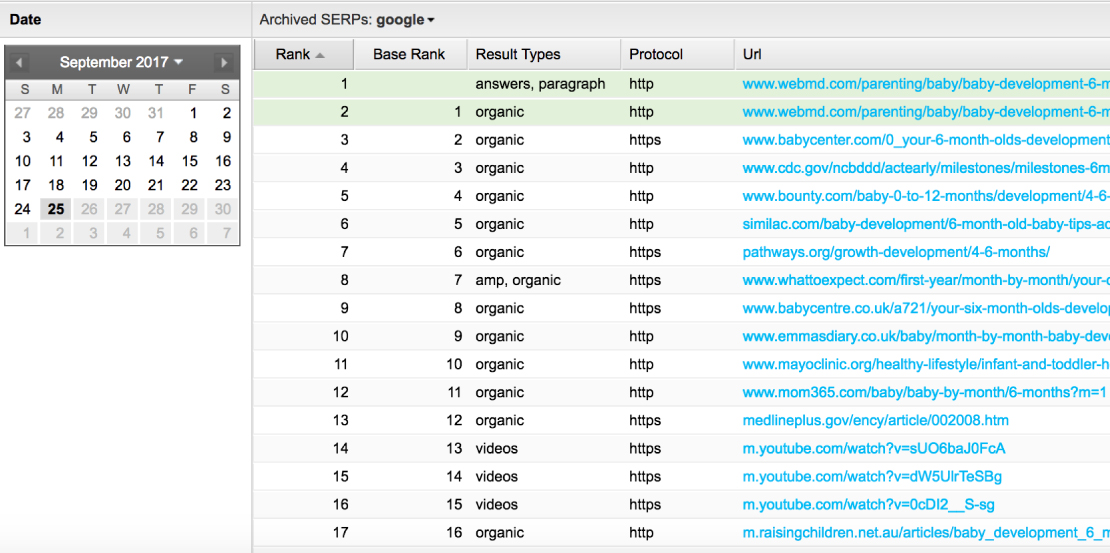Select September 25 in the calendar

[x=56, y=209]
